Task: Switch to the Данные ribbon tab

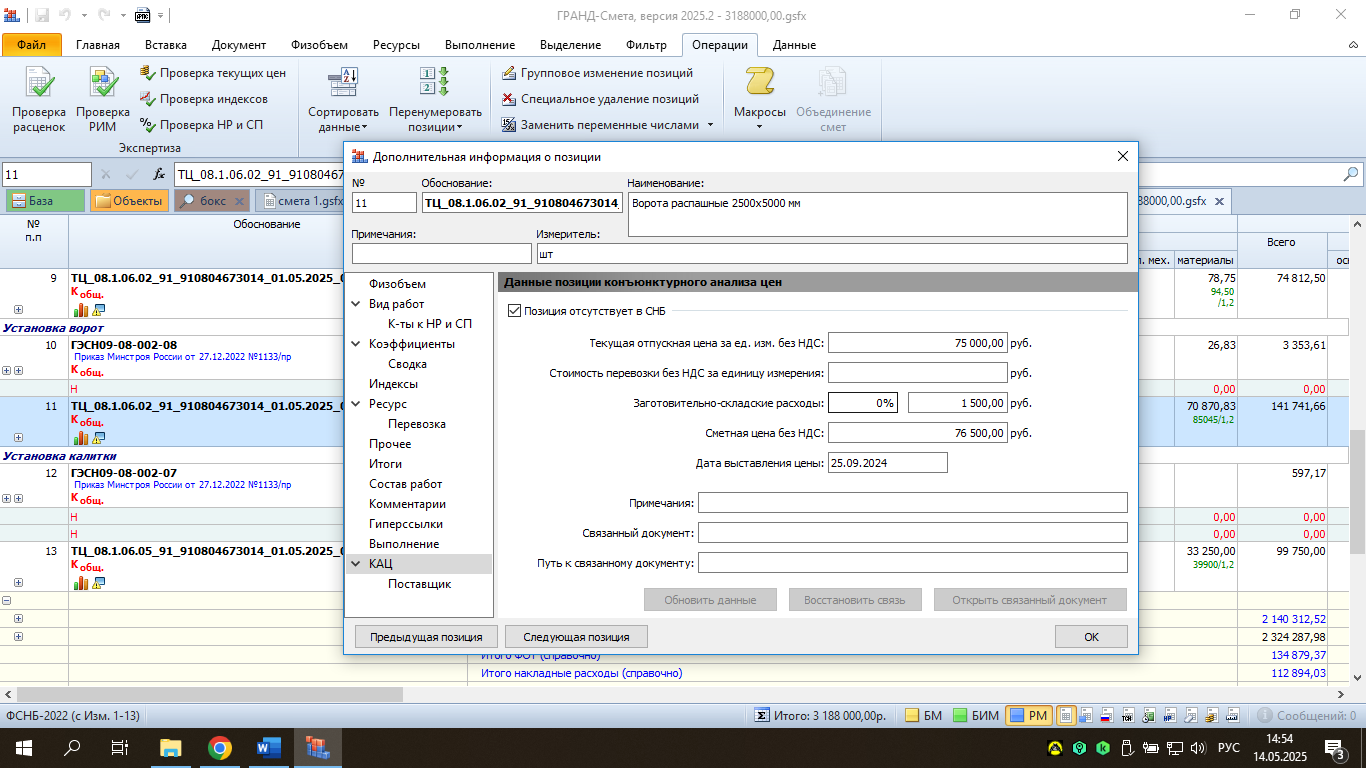Action: [794, 45]
